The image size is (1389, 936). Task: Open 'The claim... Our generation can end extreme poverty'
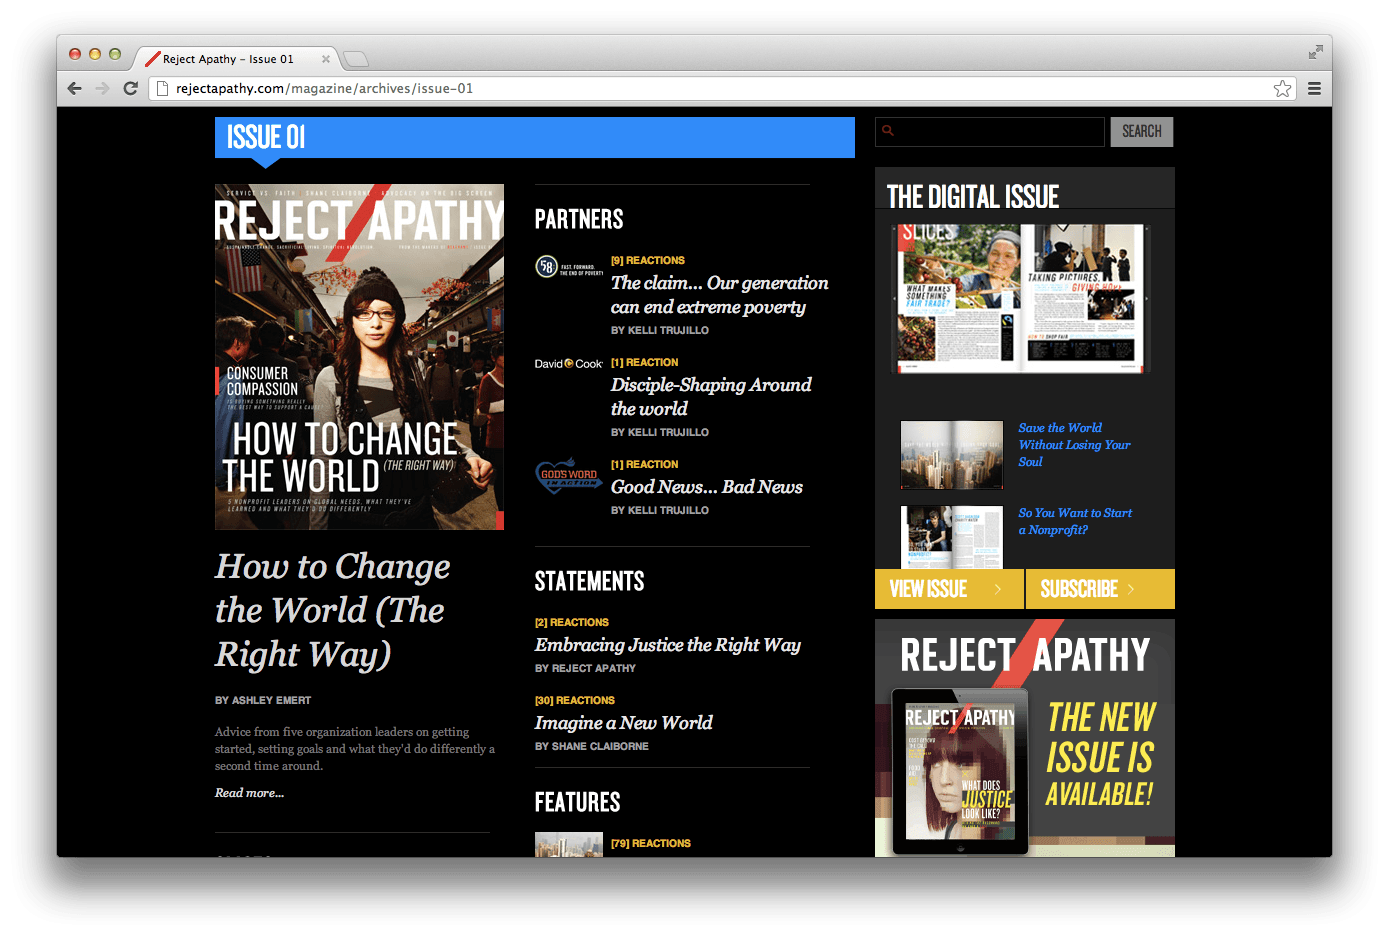point(720,295)
